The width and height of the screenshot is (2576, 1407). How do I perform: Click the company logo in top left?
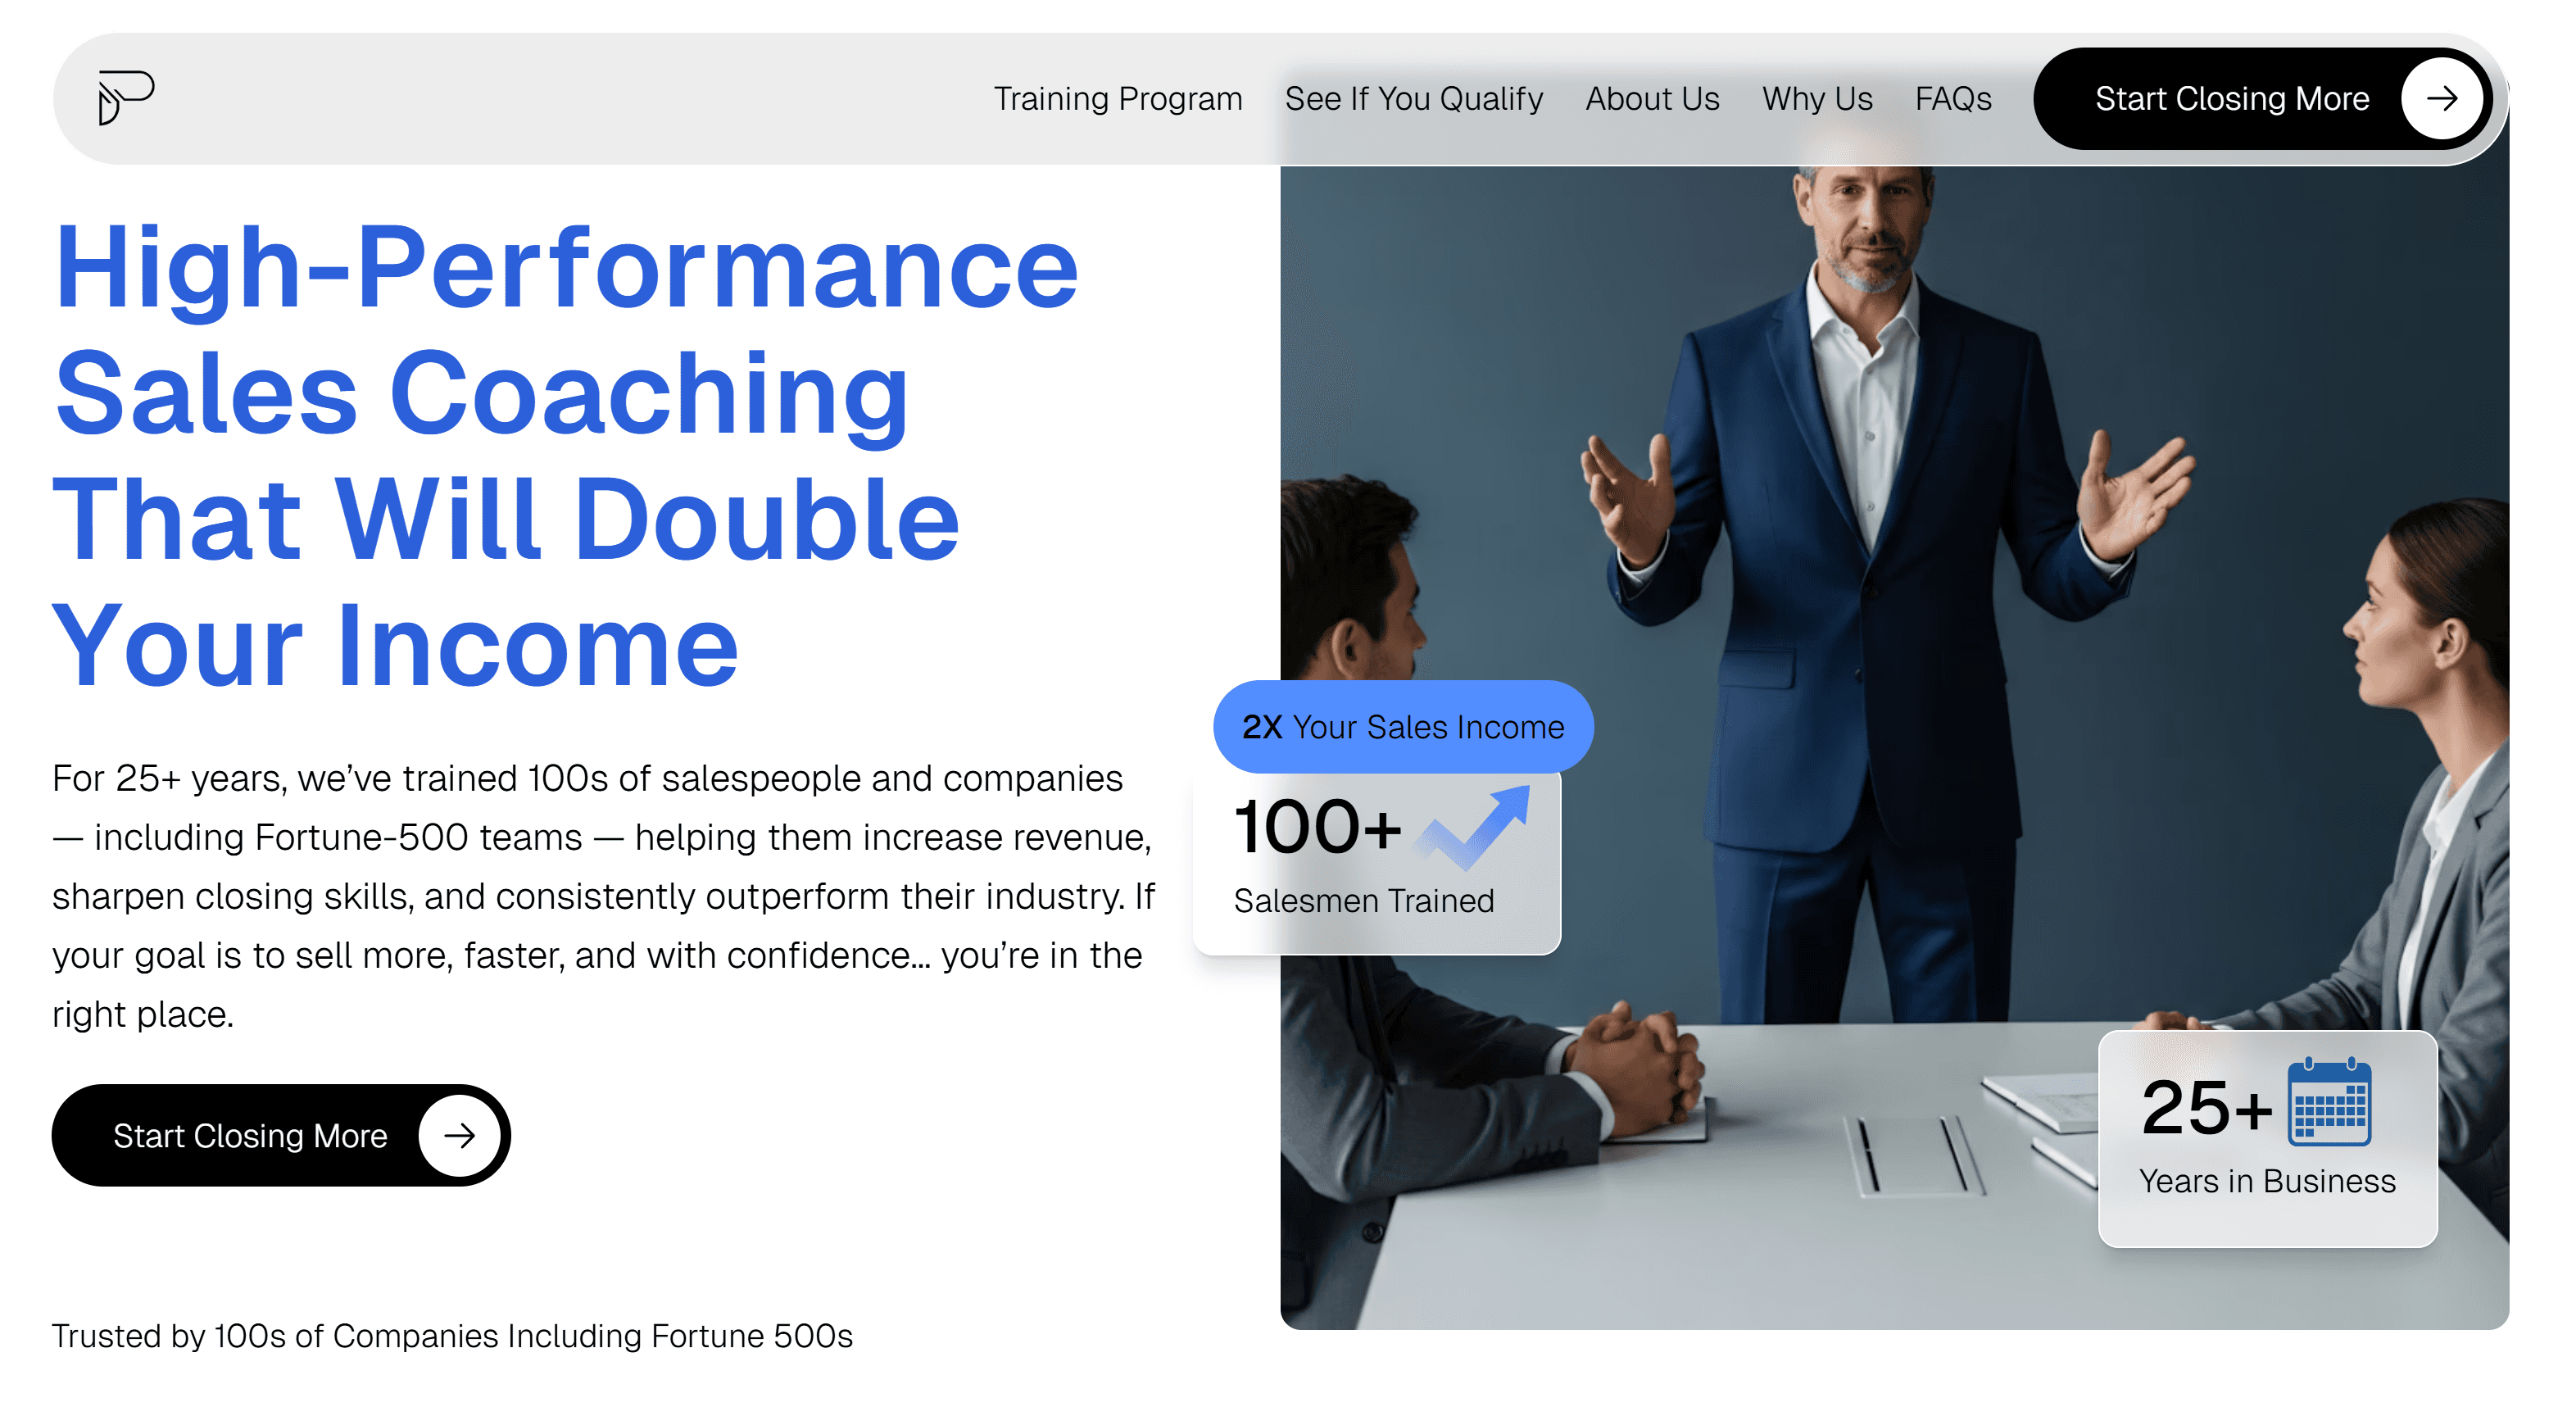127,97
